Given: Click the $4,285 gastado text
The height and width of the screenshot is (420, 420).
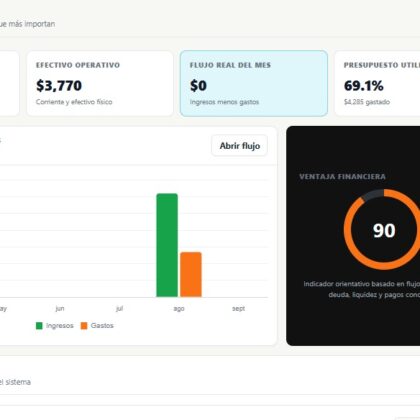Looking at the screenshot, I should pos(367,102).
